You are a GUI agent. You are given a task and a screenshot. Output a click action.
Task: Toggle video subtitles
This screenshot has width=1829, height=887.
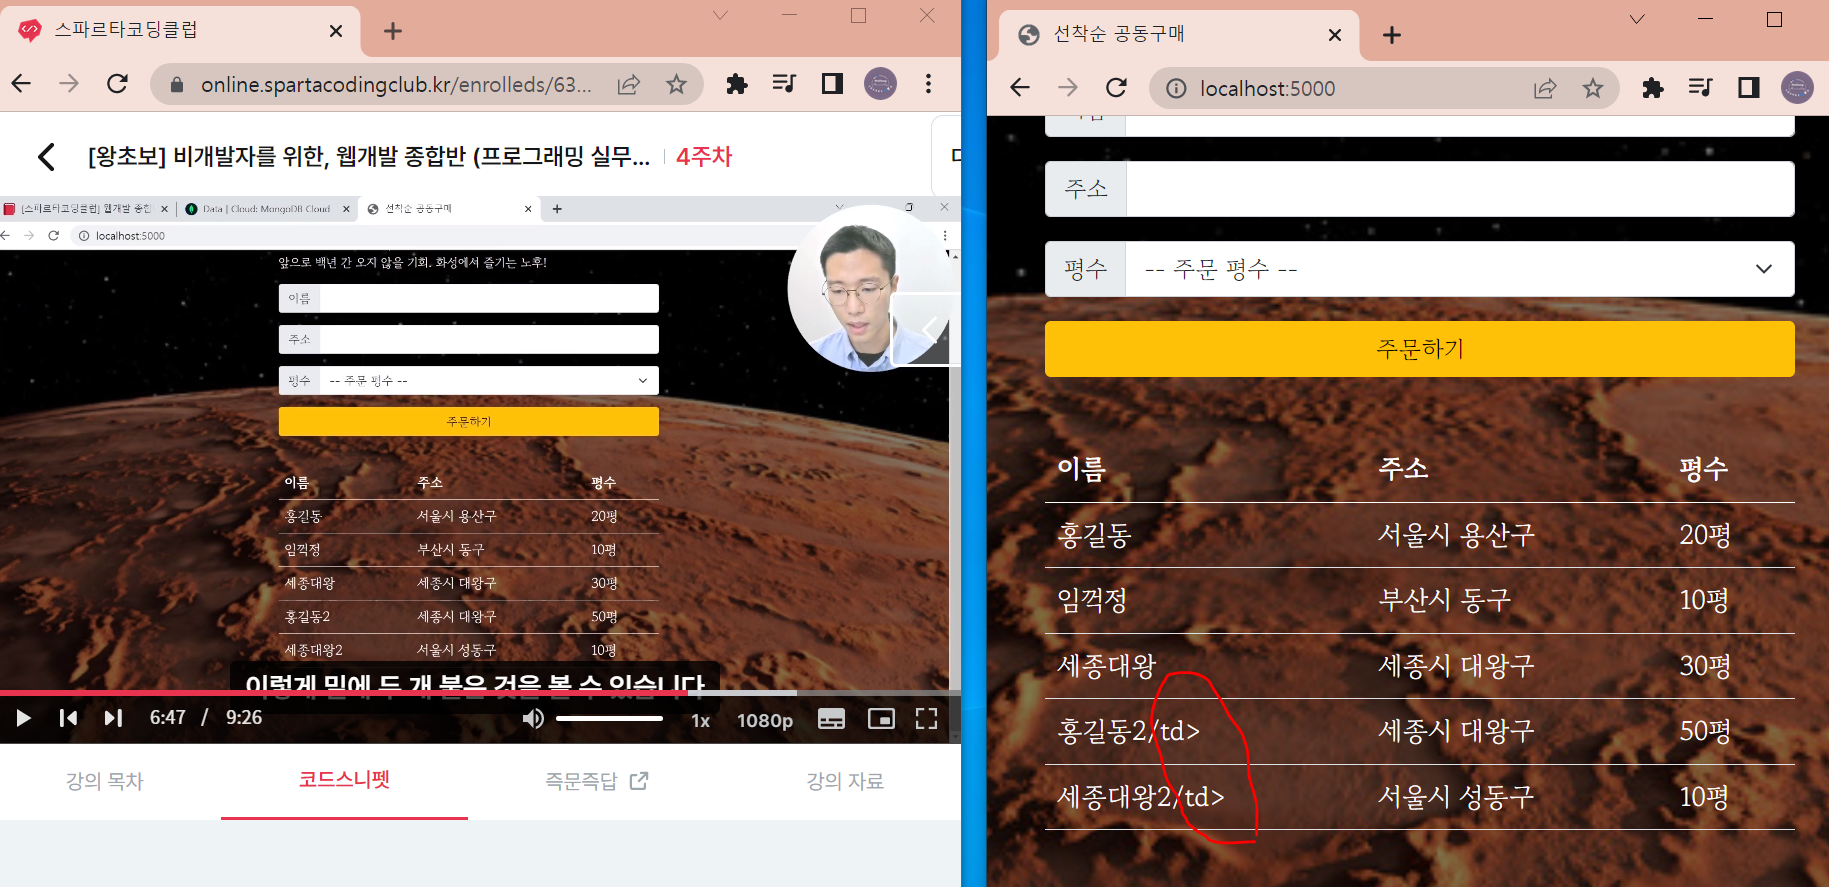pos(831,719)
